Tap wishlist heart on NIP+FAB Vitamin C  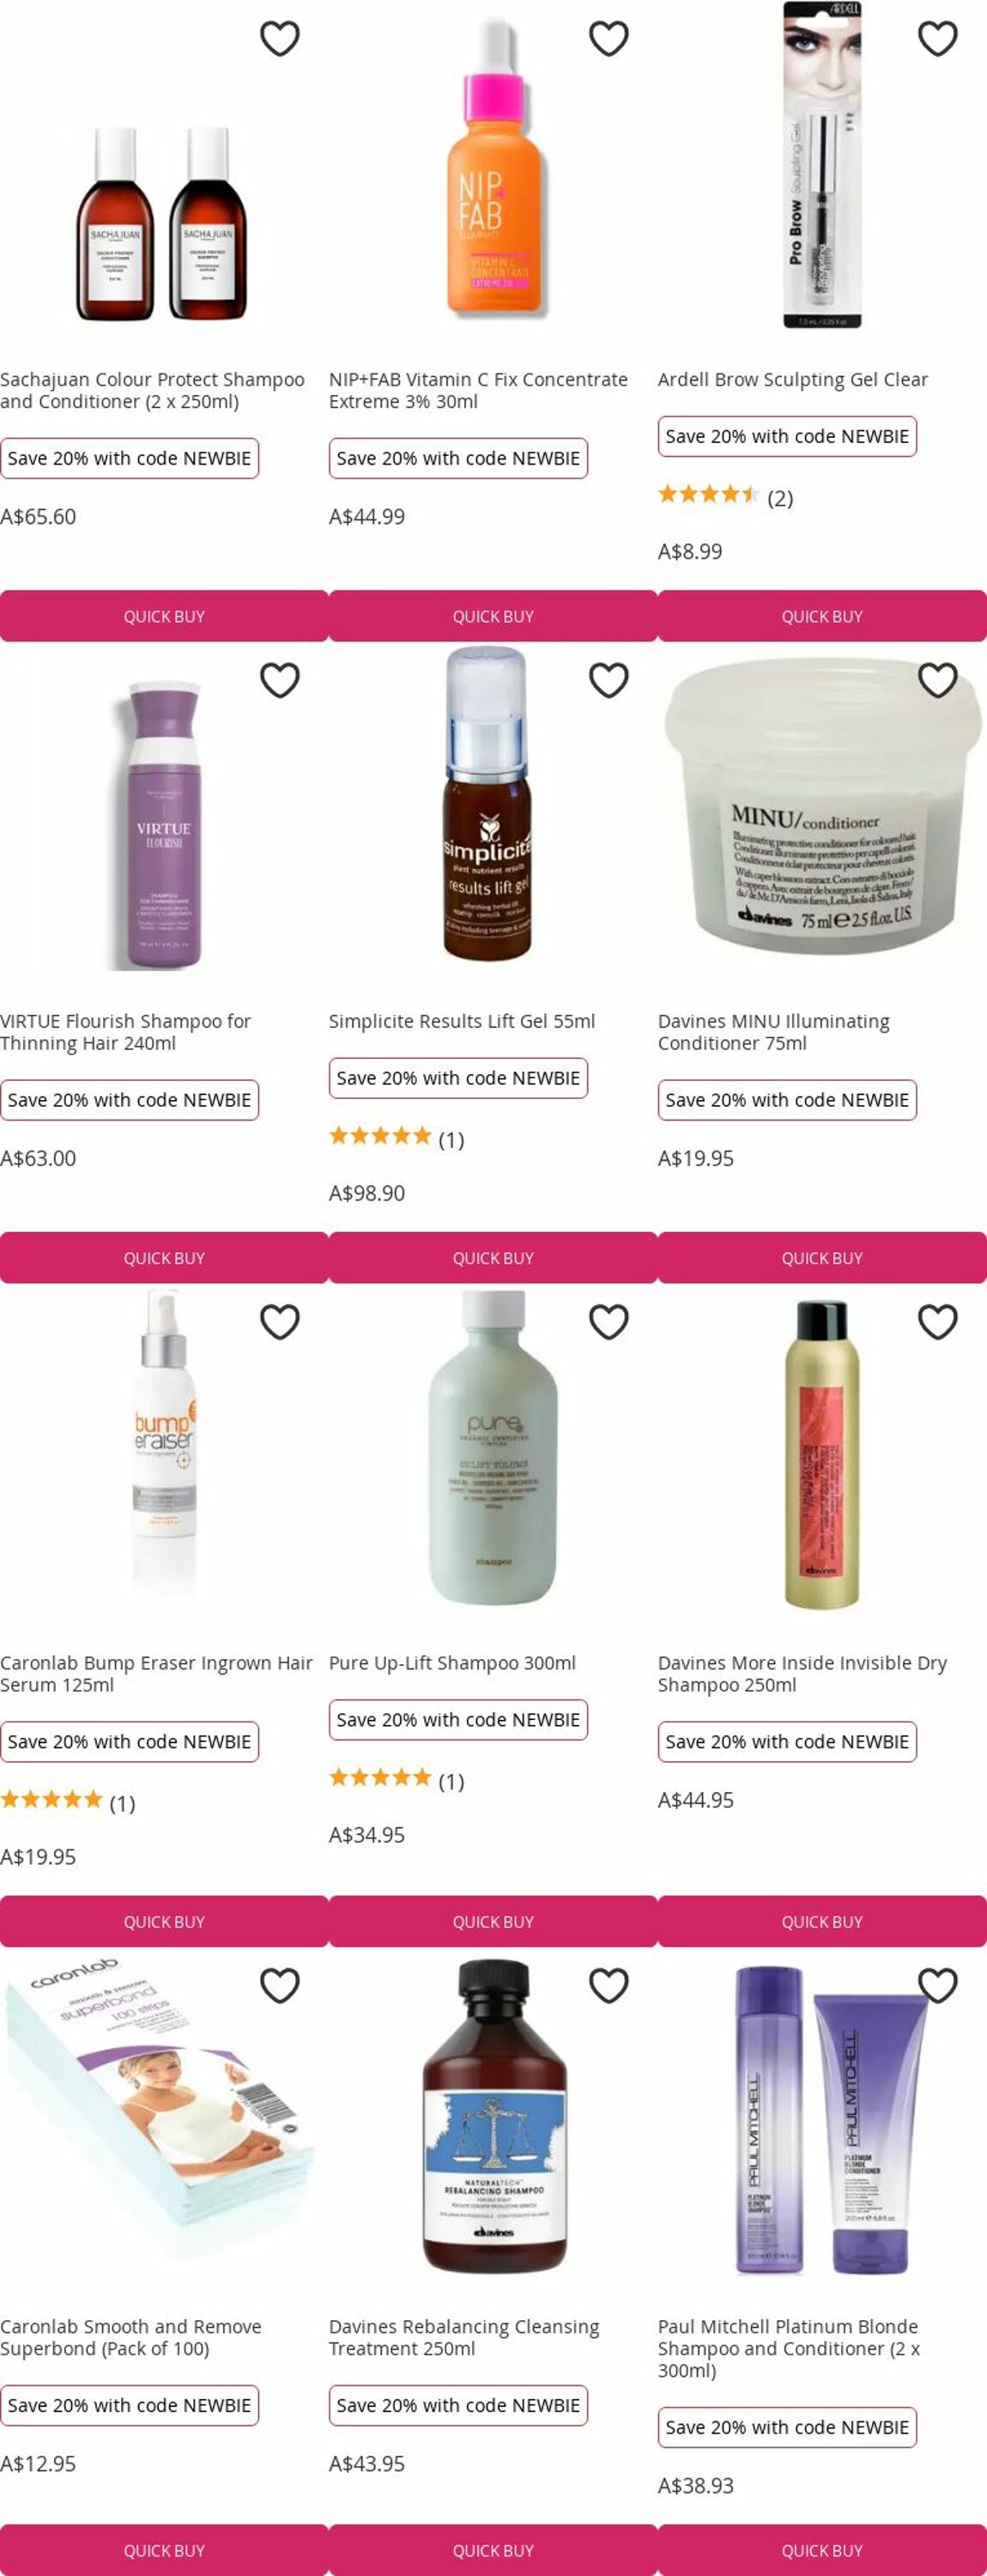(x=609, y=38)
